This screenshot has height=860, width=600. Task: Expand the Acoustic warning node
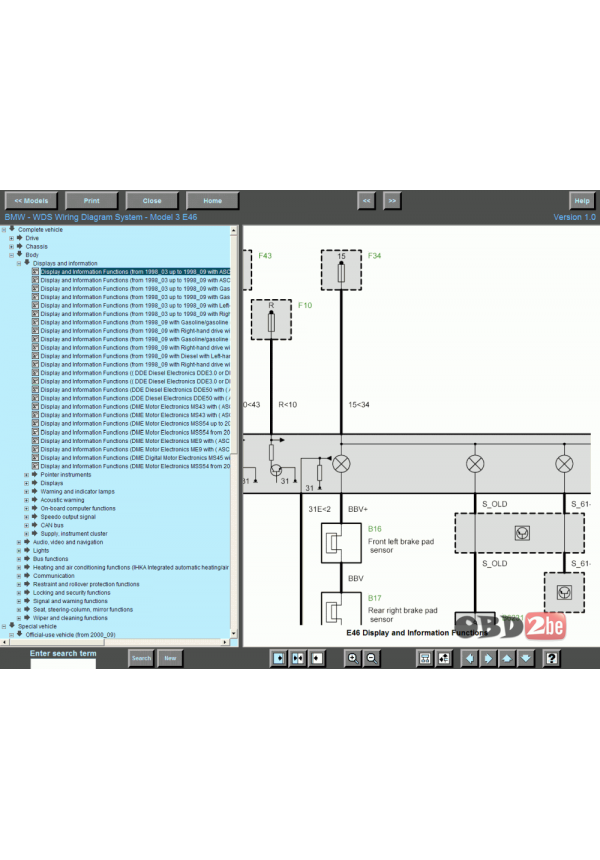tap(26, 500)
